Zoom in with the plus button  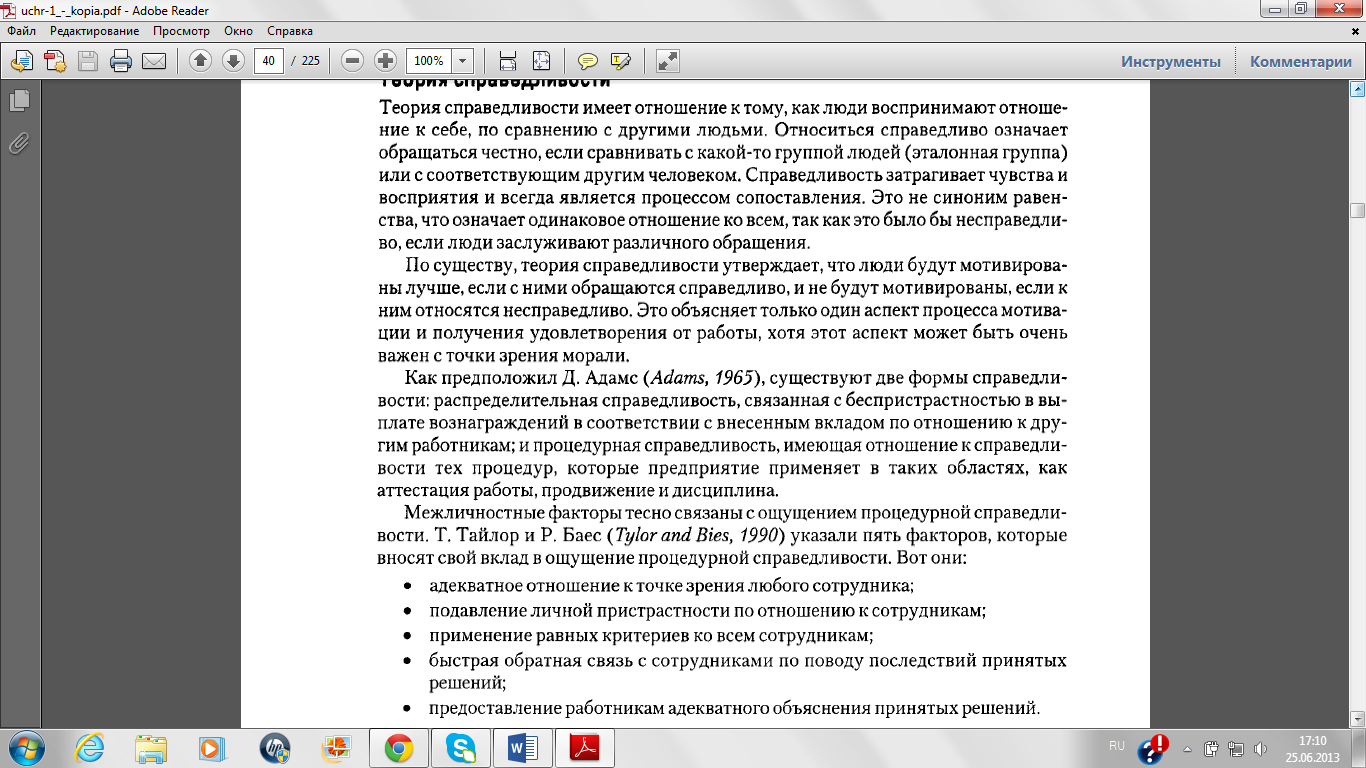[x=385, y=61]
